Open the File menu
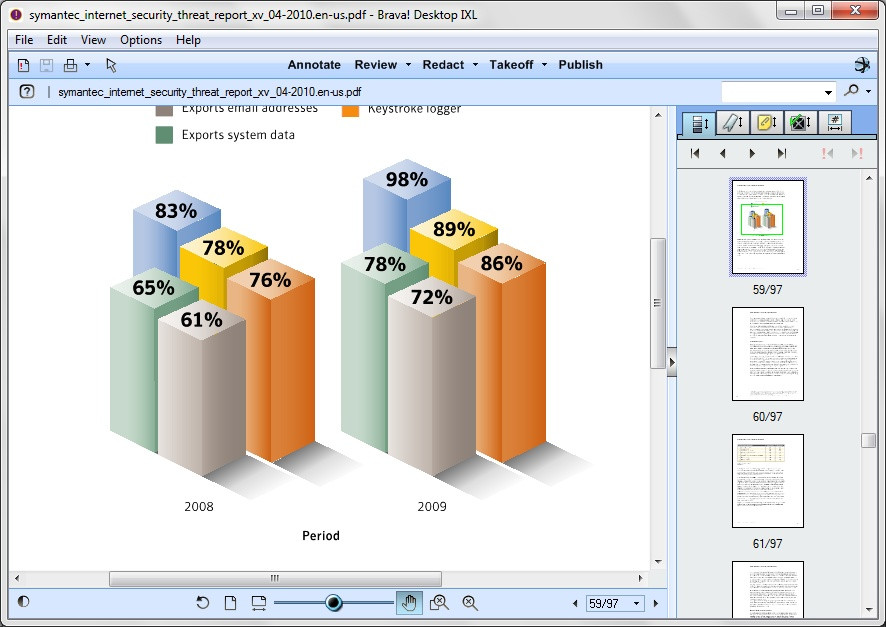The width and height of the screenshot is (886, 627). tap(24, 40)
